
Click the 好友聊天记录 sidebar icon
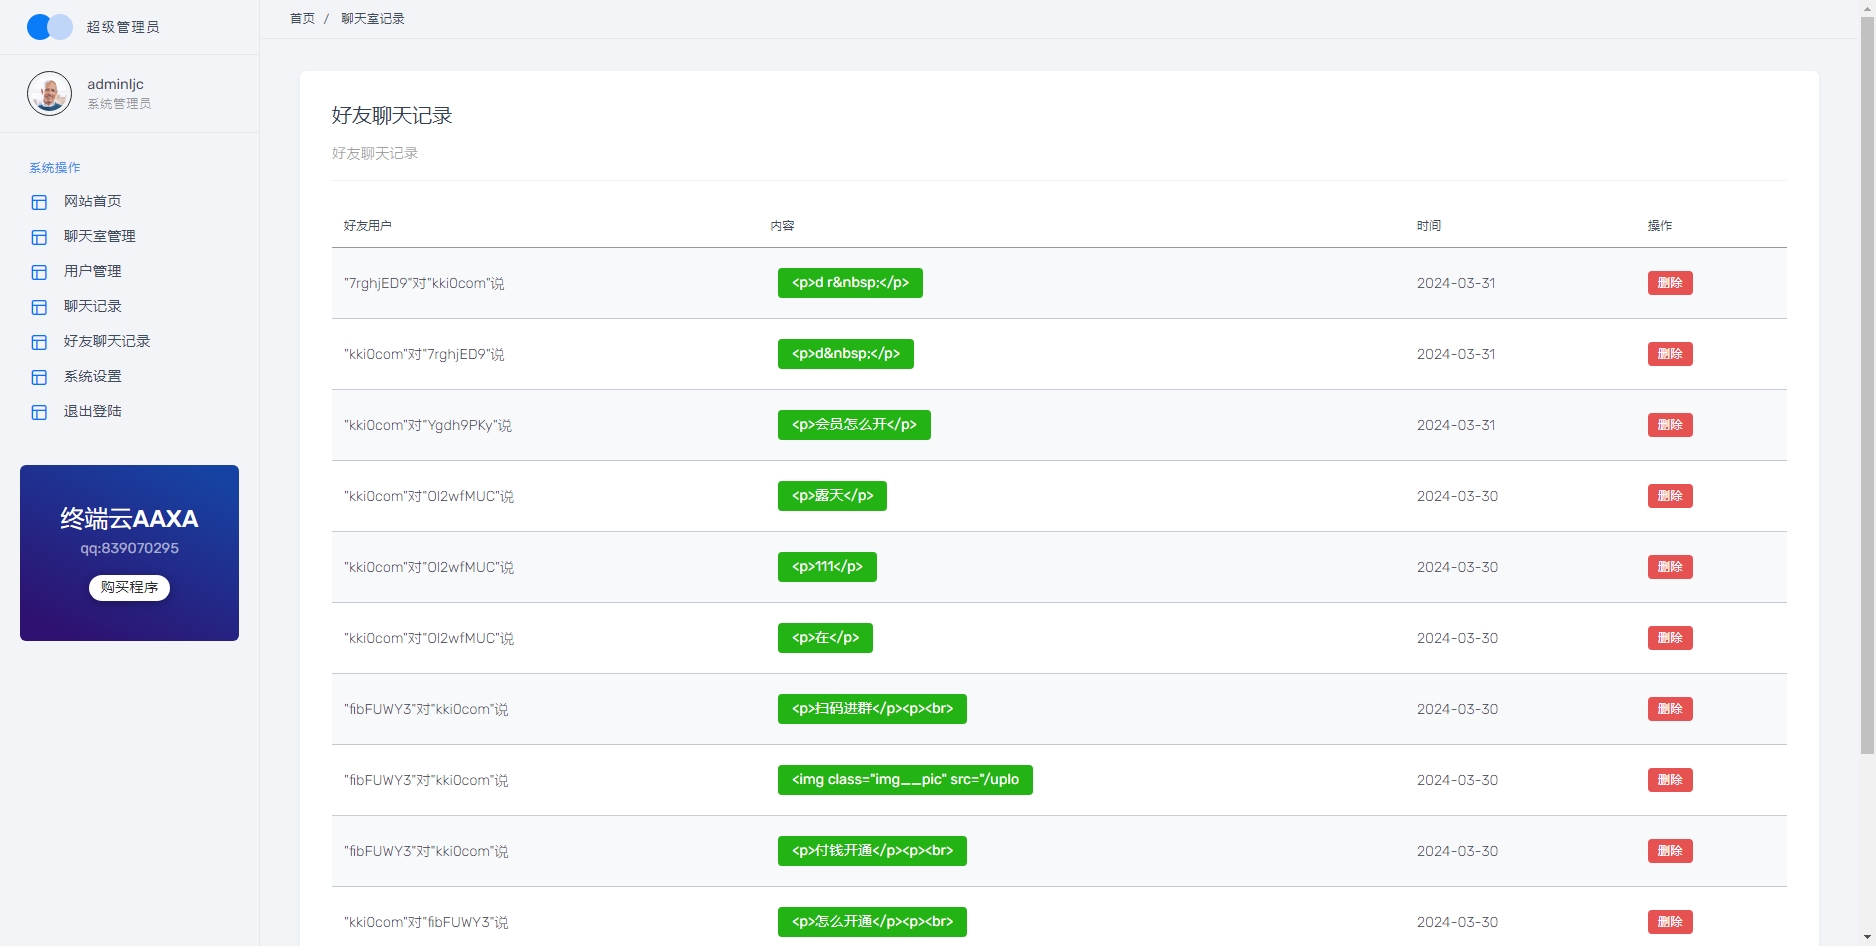click(39, 342)
